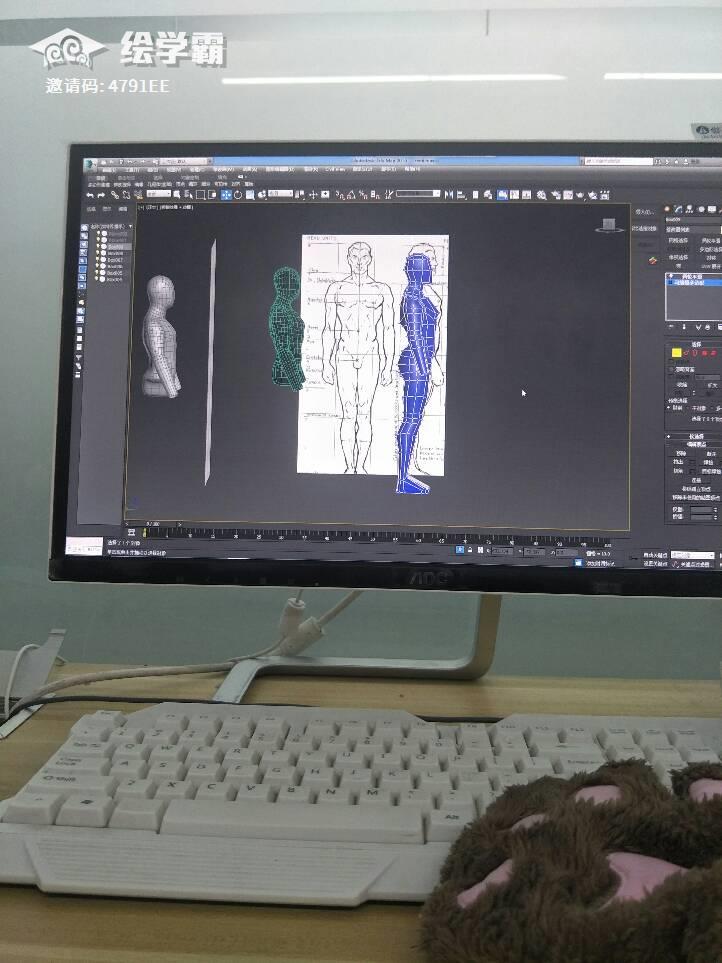
Task: Open the Schematic View icon
Action: [x=527, y=195]
